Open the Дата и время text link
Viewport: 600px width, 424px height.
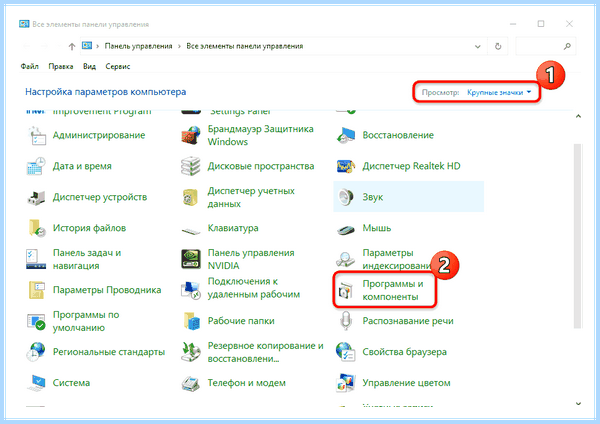(x=82, y=166)
